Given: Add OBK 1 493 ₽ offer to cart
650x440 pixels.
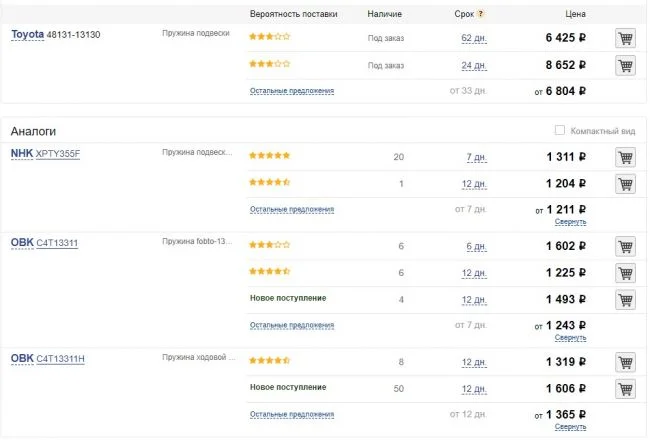Looking at the screenshot, I should coord(625,299).
